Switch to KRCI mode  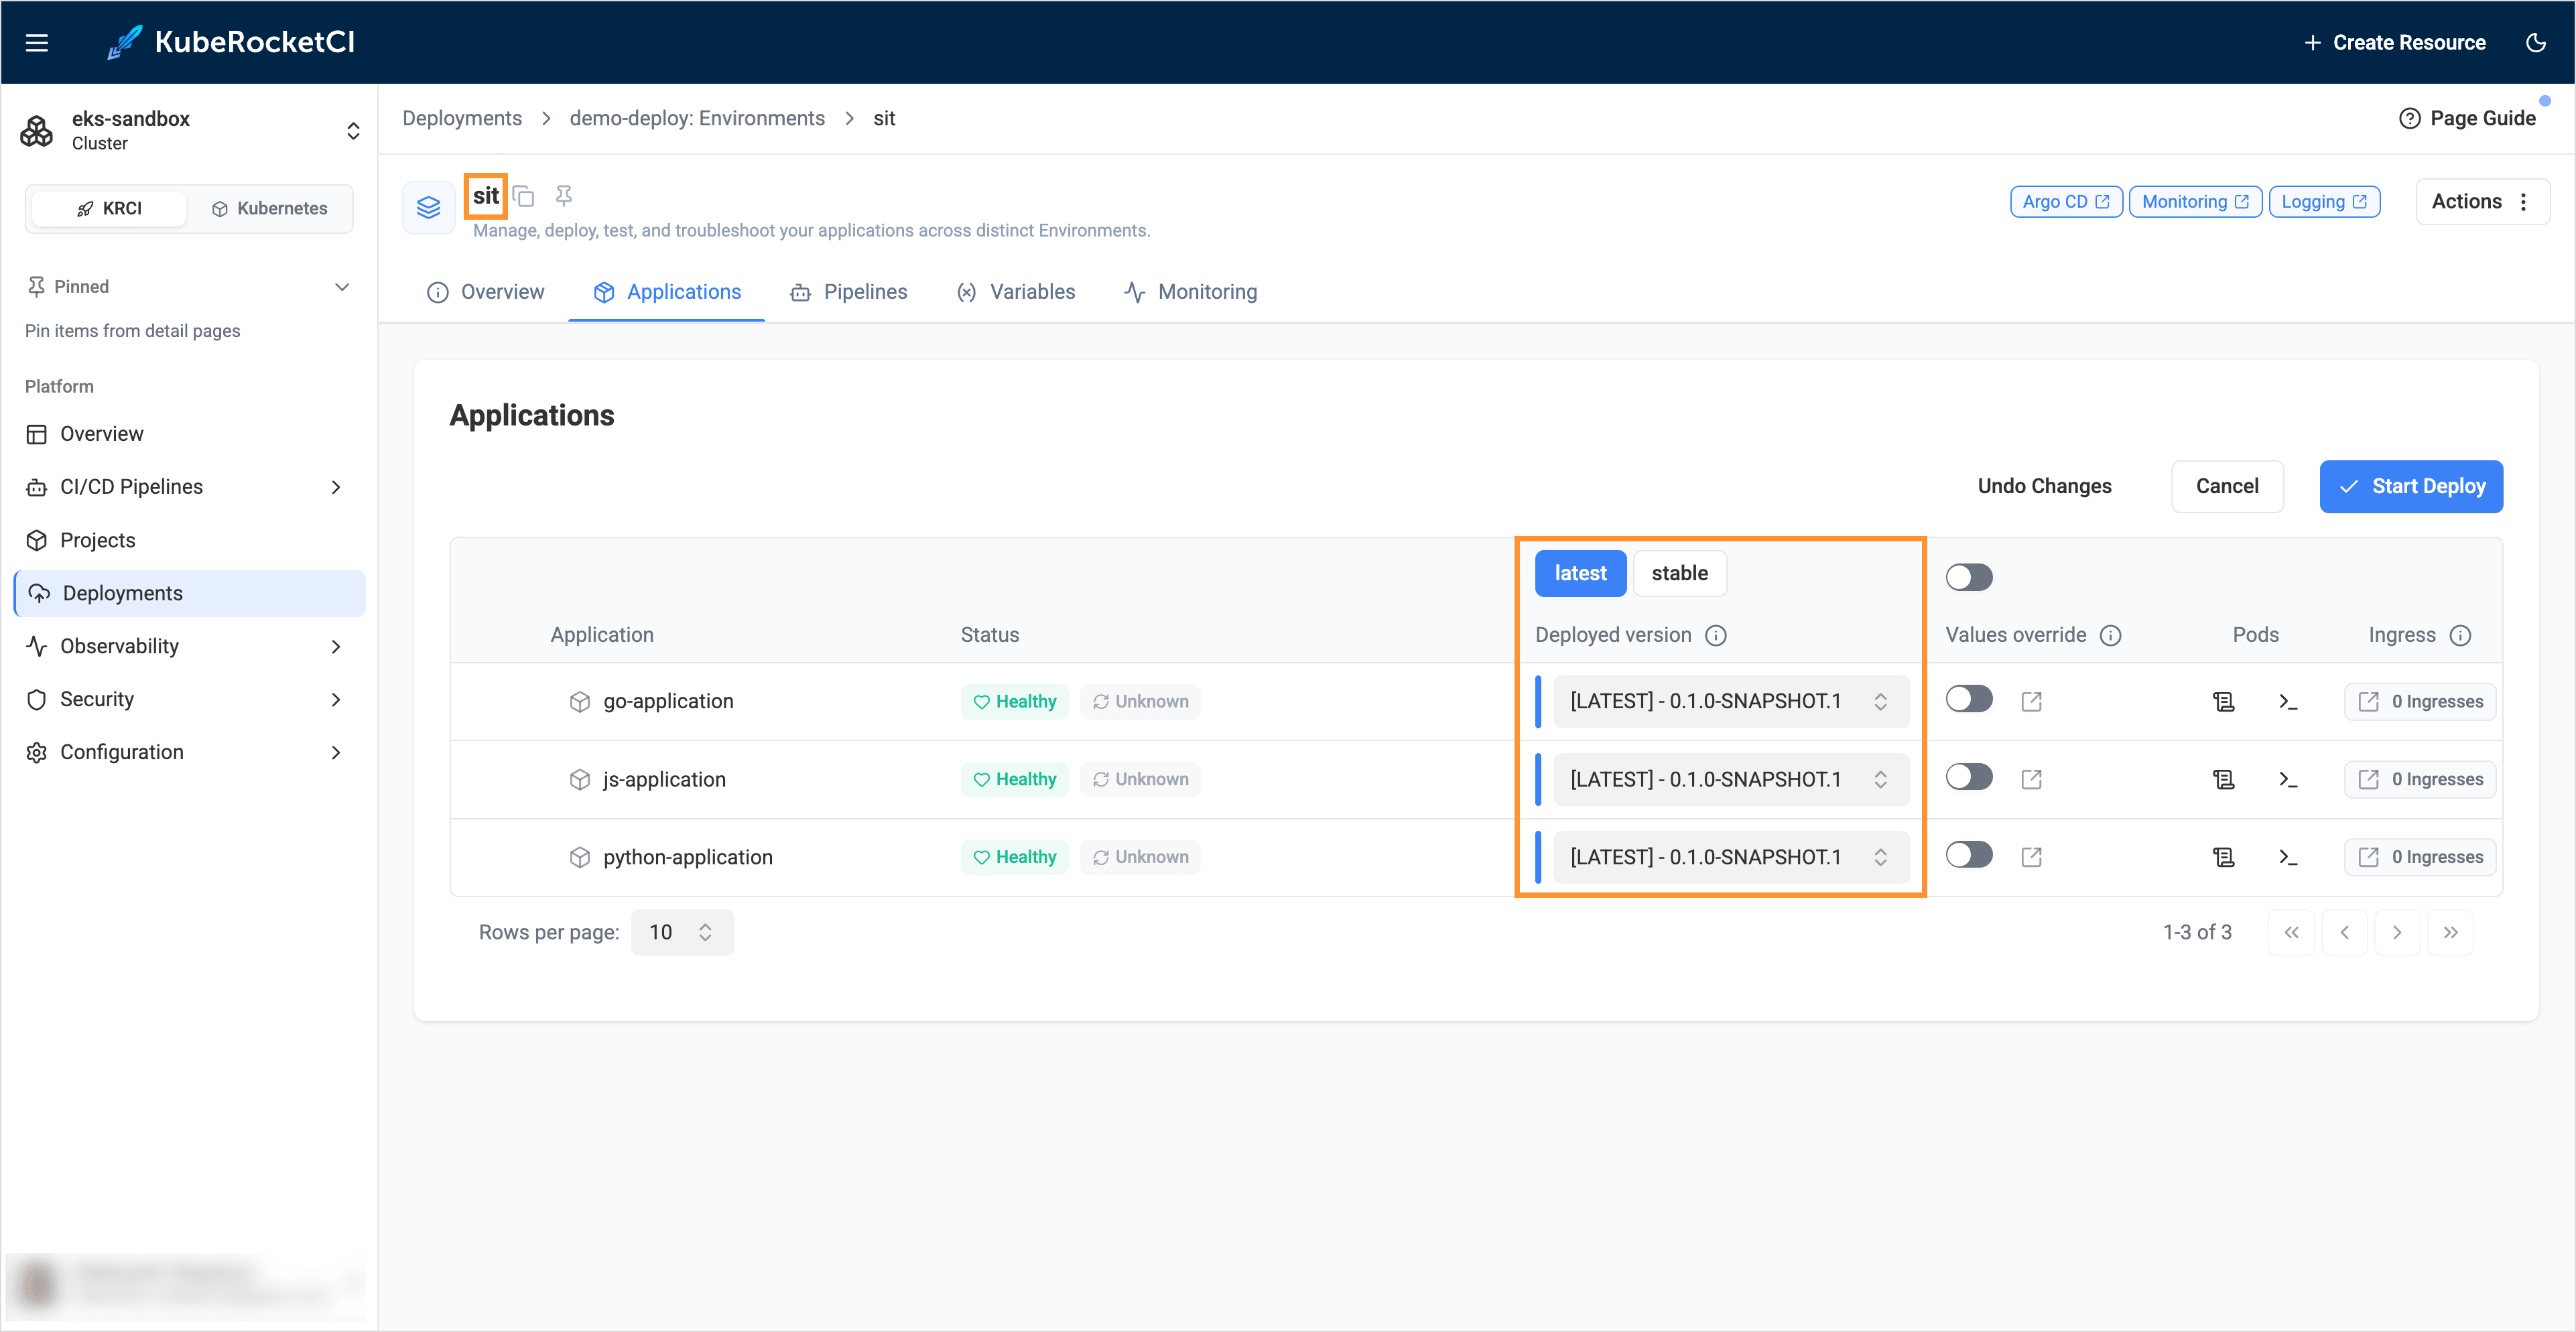pyautogui.click(x=109, y=208)
